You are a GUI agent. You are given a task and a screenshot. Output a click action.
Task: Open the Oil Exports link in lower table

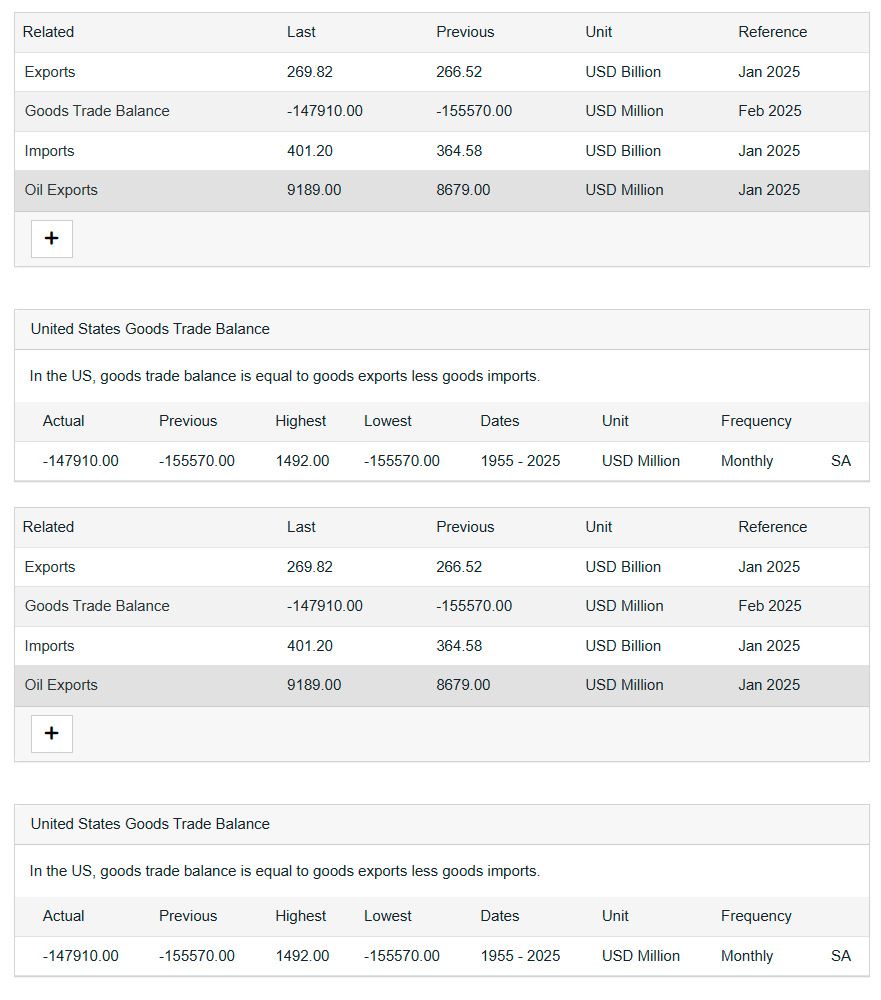(x=61, y=685)
